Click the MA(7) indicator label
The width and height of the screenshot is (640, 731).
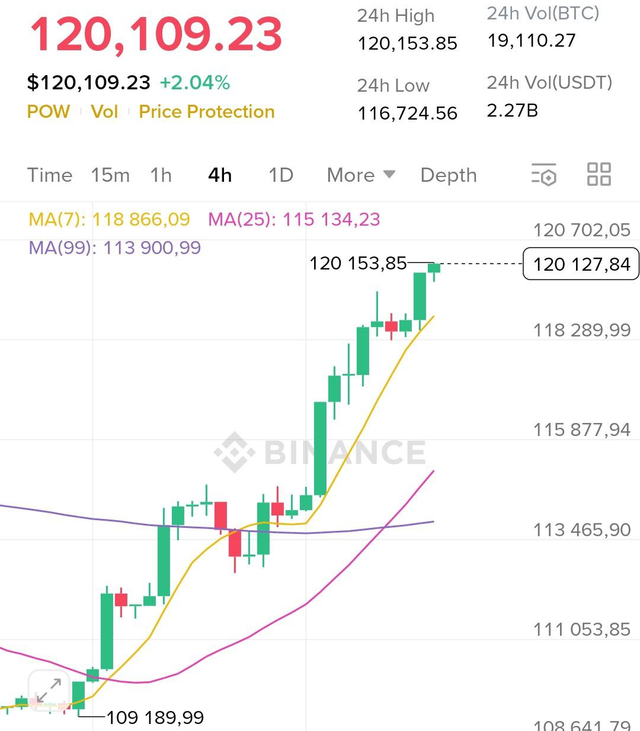pyautogui.click(x=109, y=220)
